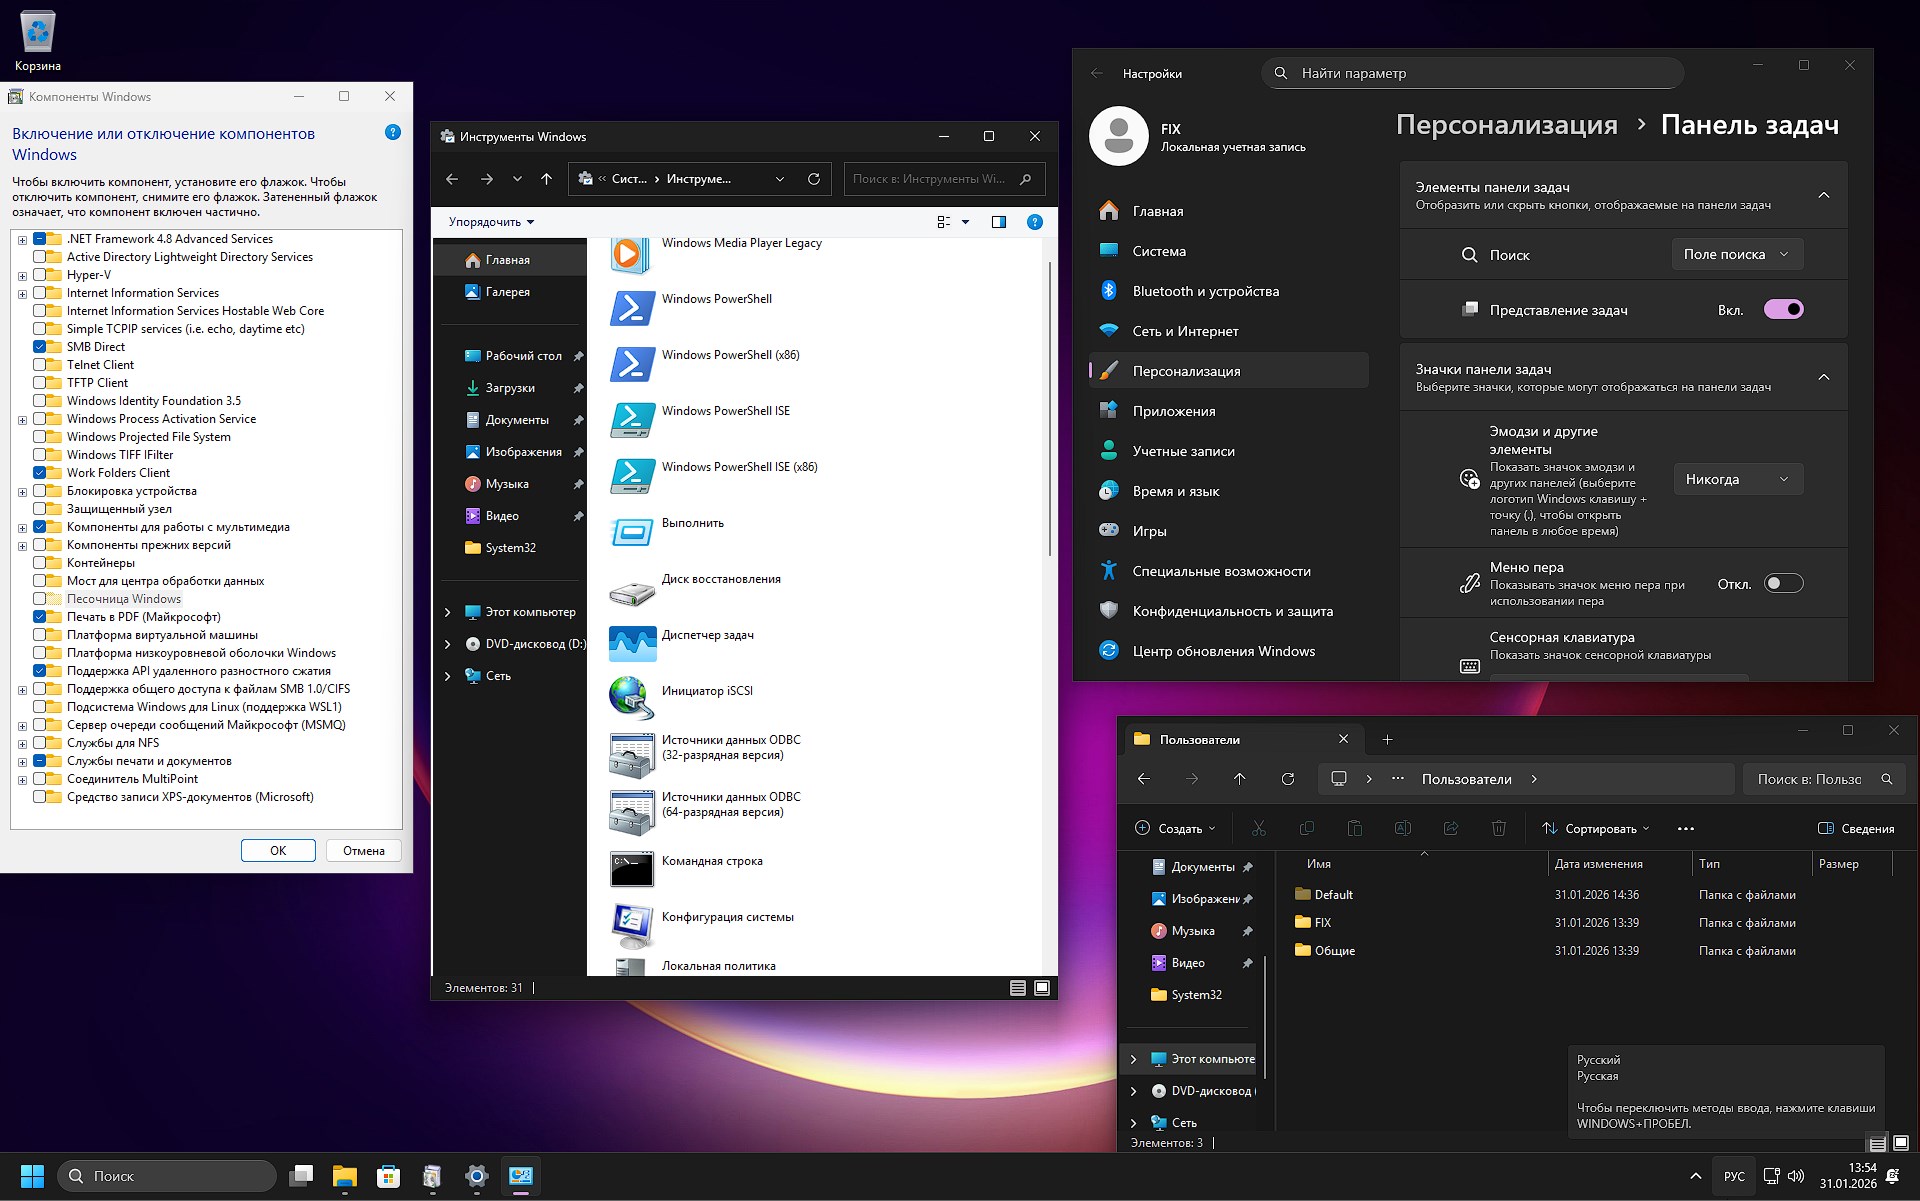This screenshot has height=1201, width=1920.
Task: Uncheck the SMB Direct checkbox
Action: point(41,346)
